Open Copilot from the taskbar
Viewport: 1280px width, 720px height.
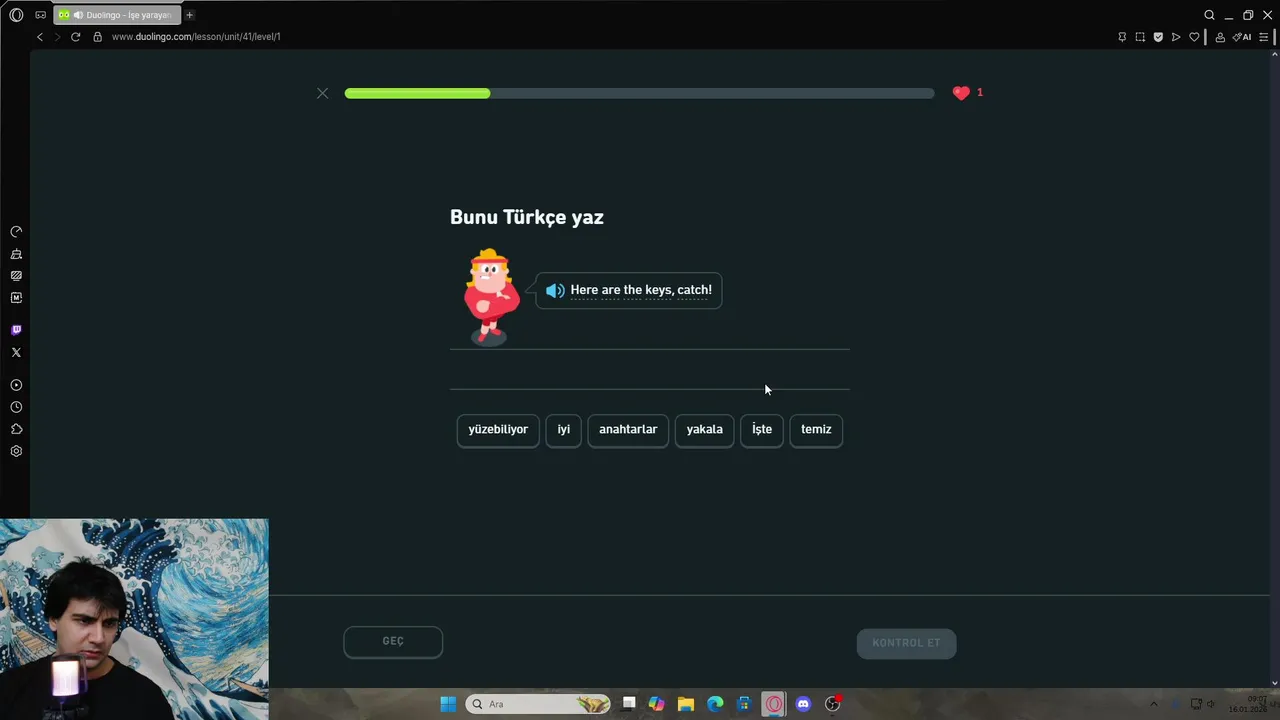coord(656,704)
